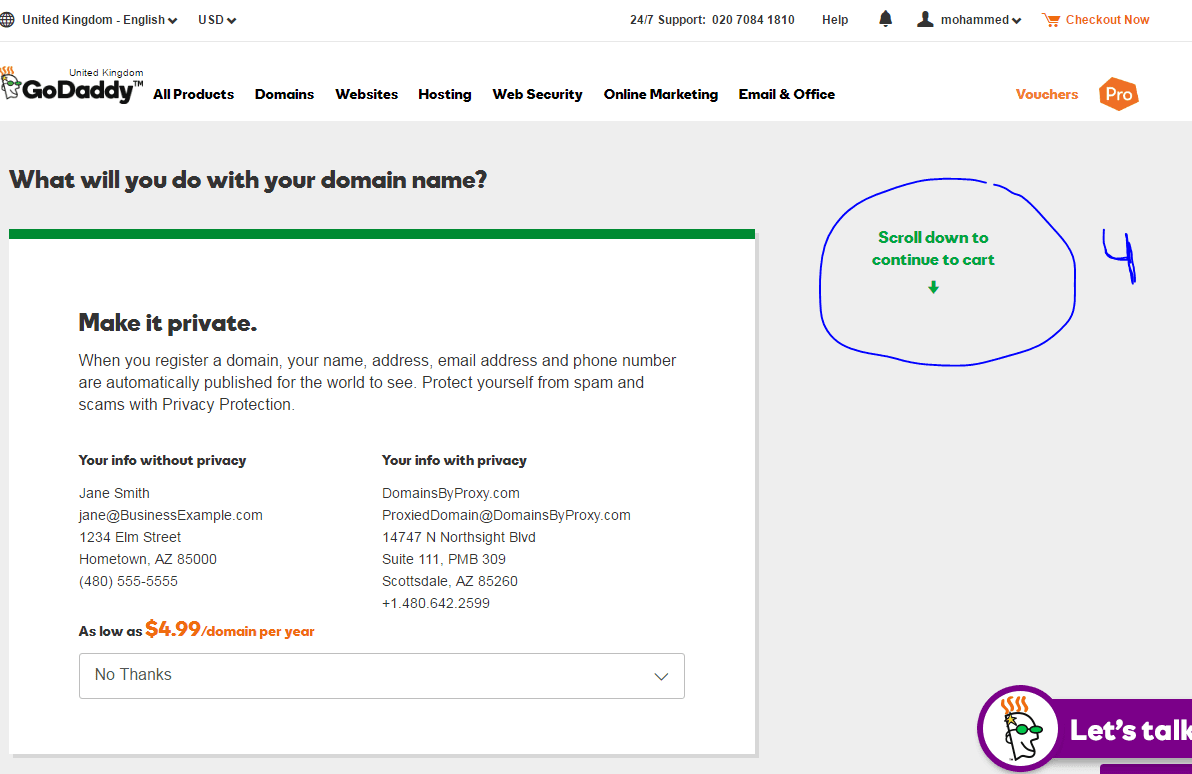Expand the No Thanks privacy dropdown
Image resolution: width=1192 pixels, height=774 pixels.
pos(381,675)
